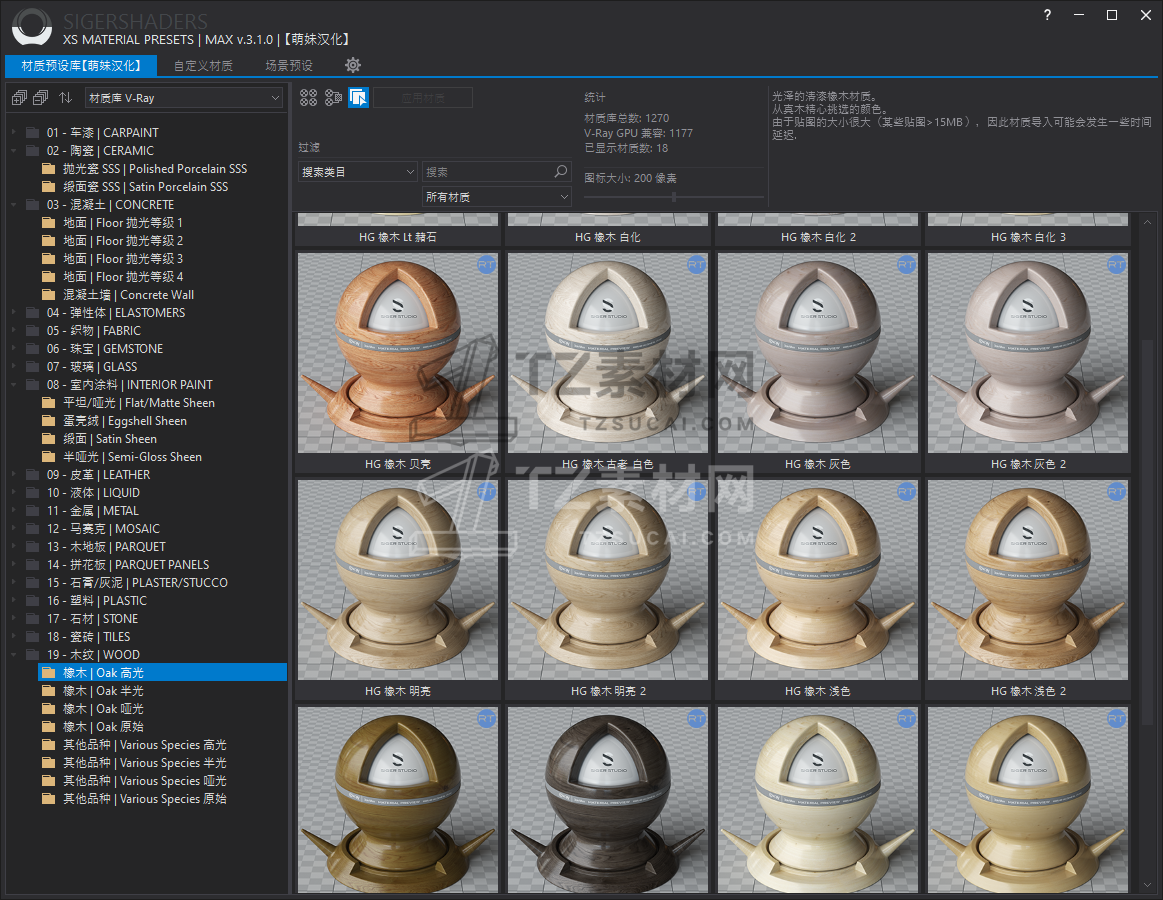The width and height of the screenshot is (1163, 900).
Task: Click folder icon of 抛光瓷 SSS row
Action: coord(48,168)
